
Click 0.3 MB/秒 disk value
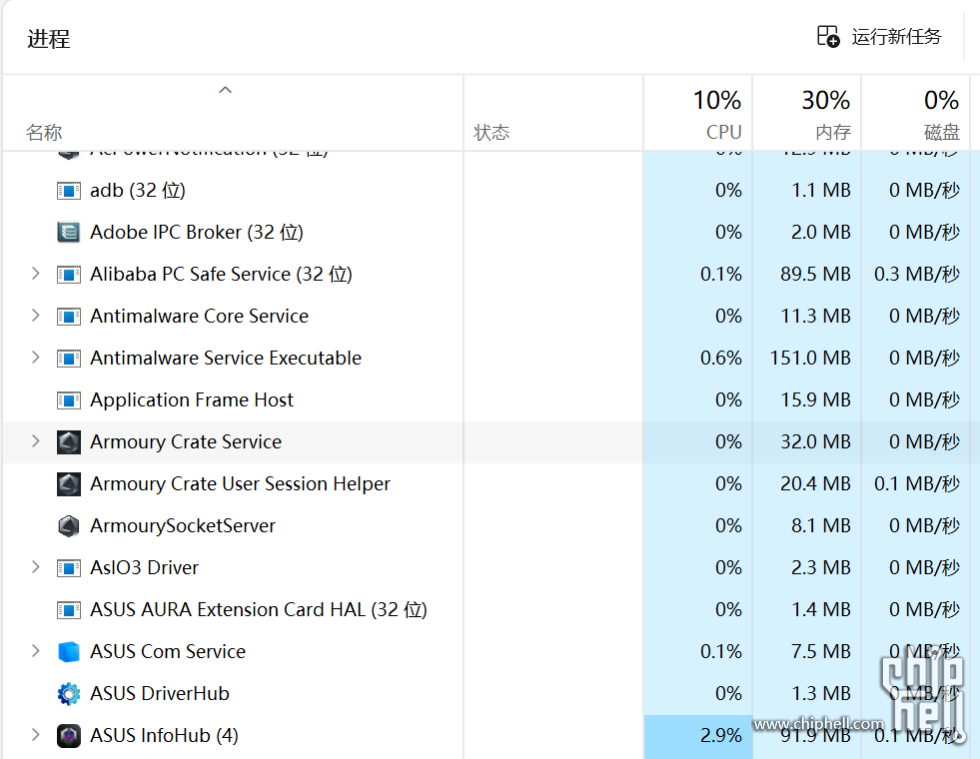(917, 274)
